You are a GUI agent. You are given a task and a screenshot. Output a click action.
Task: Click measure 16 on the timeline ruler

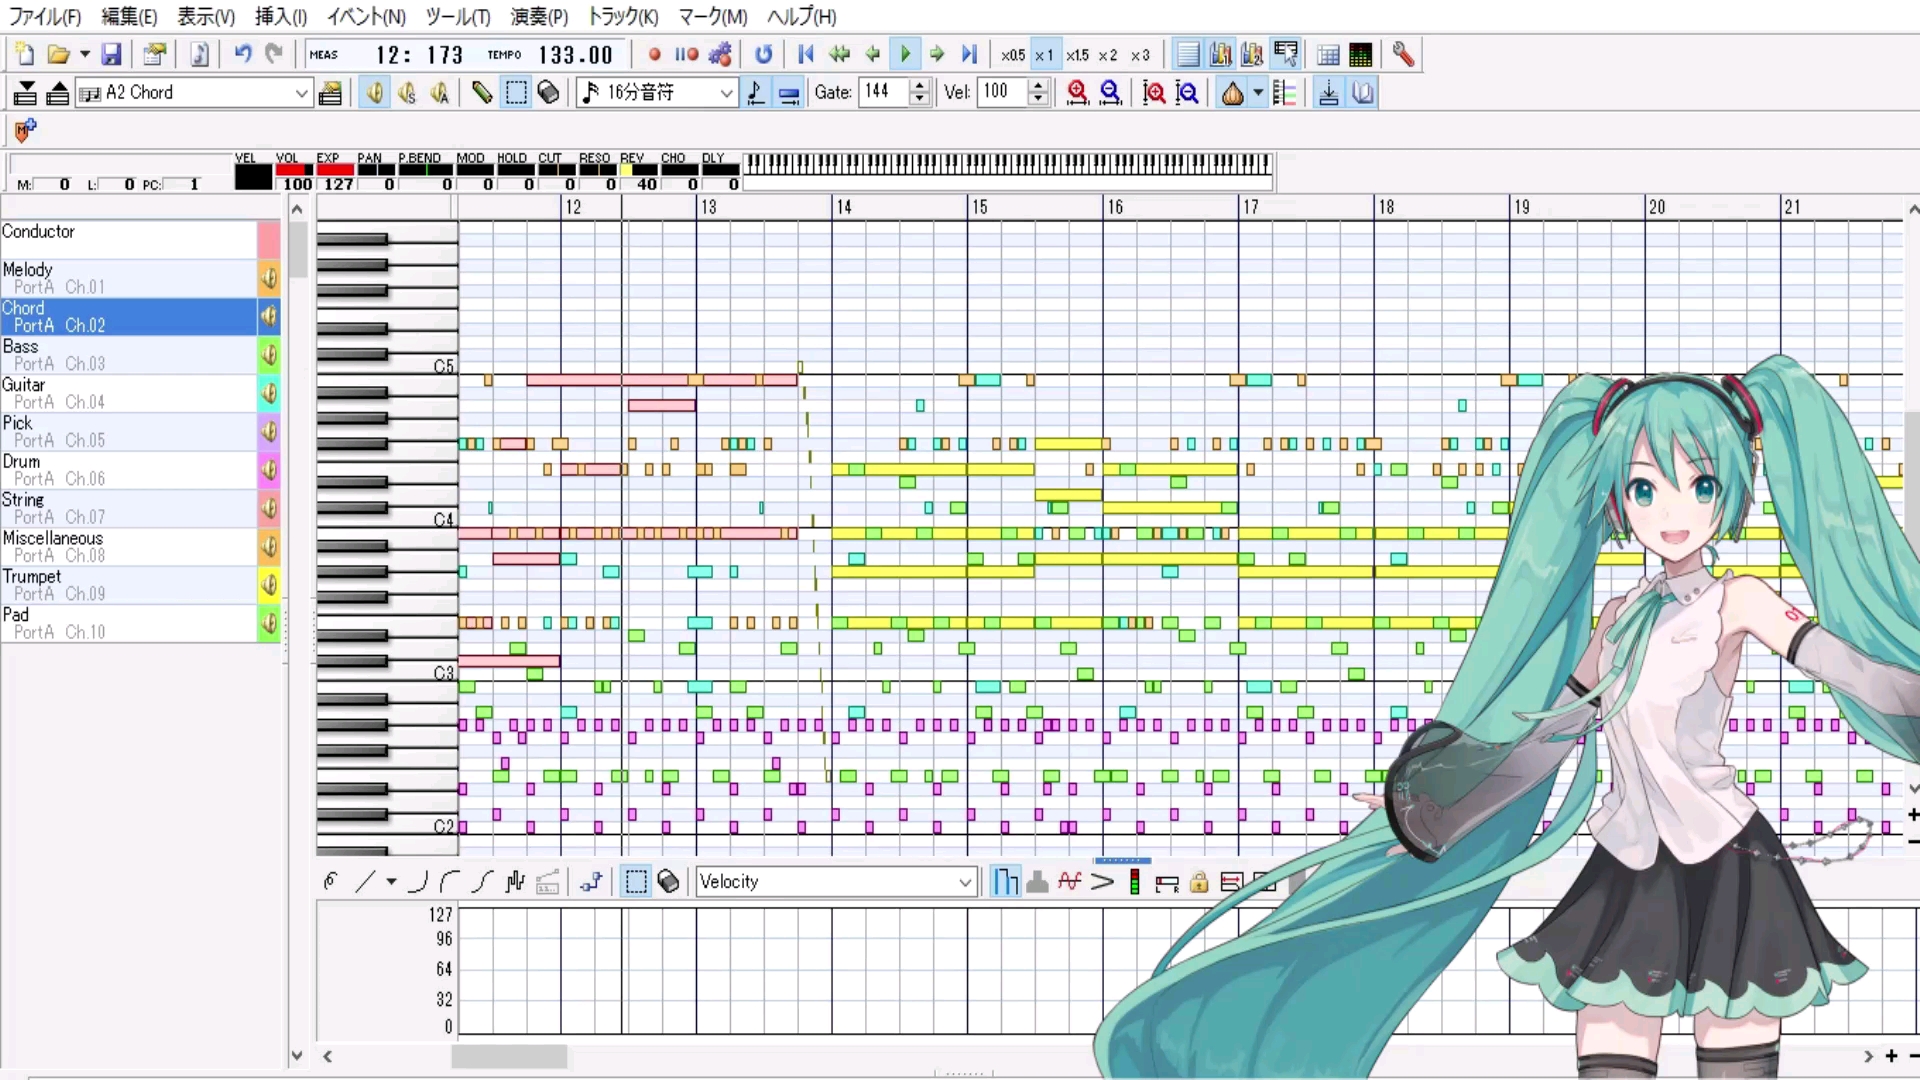[x=1115, y=207]
